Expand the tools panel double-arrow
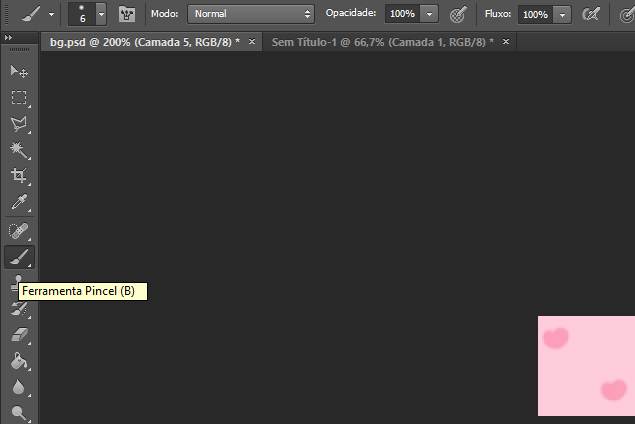This screenshot has width=635, height=424. click(x=8, y=38)
